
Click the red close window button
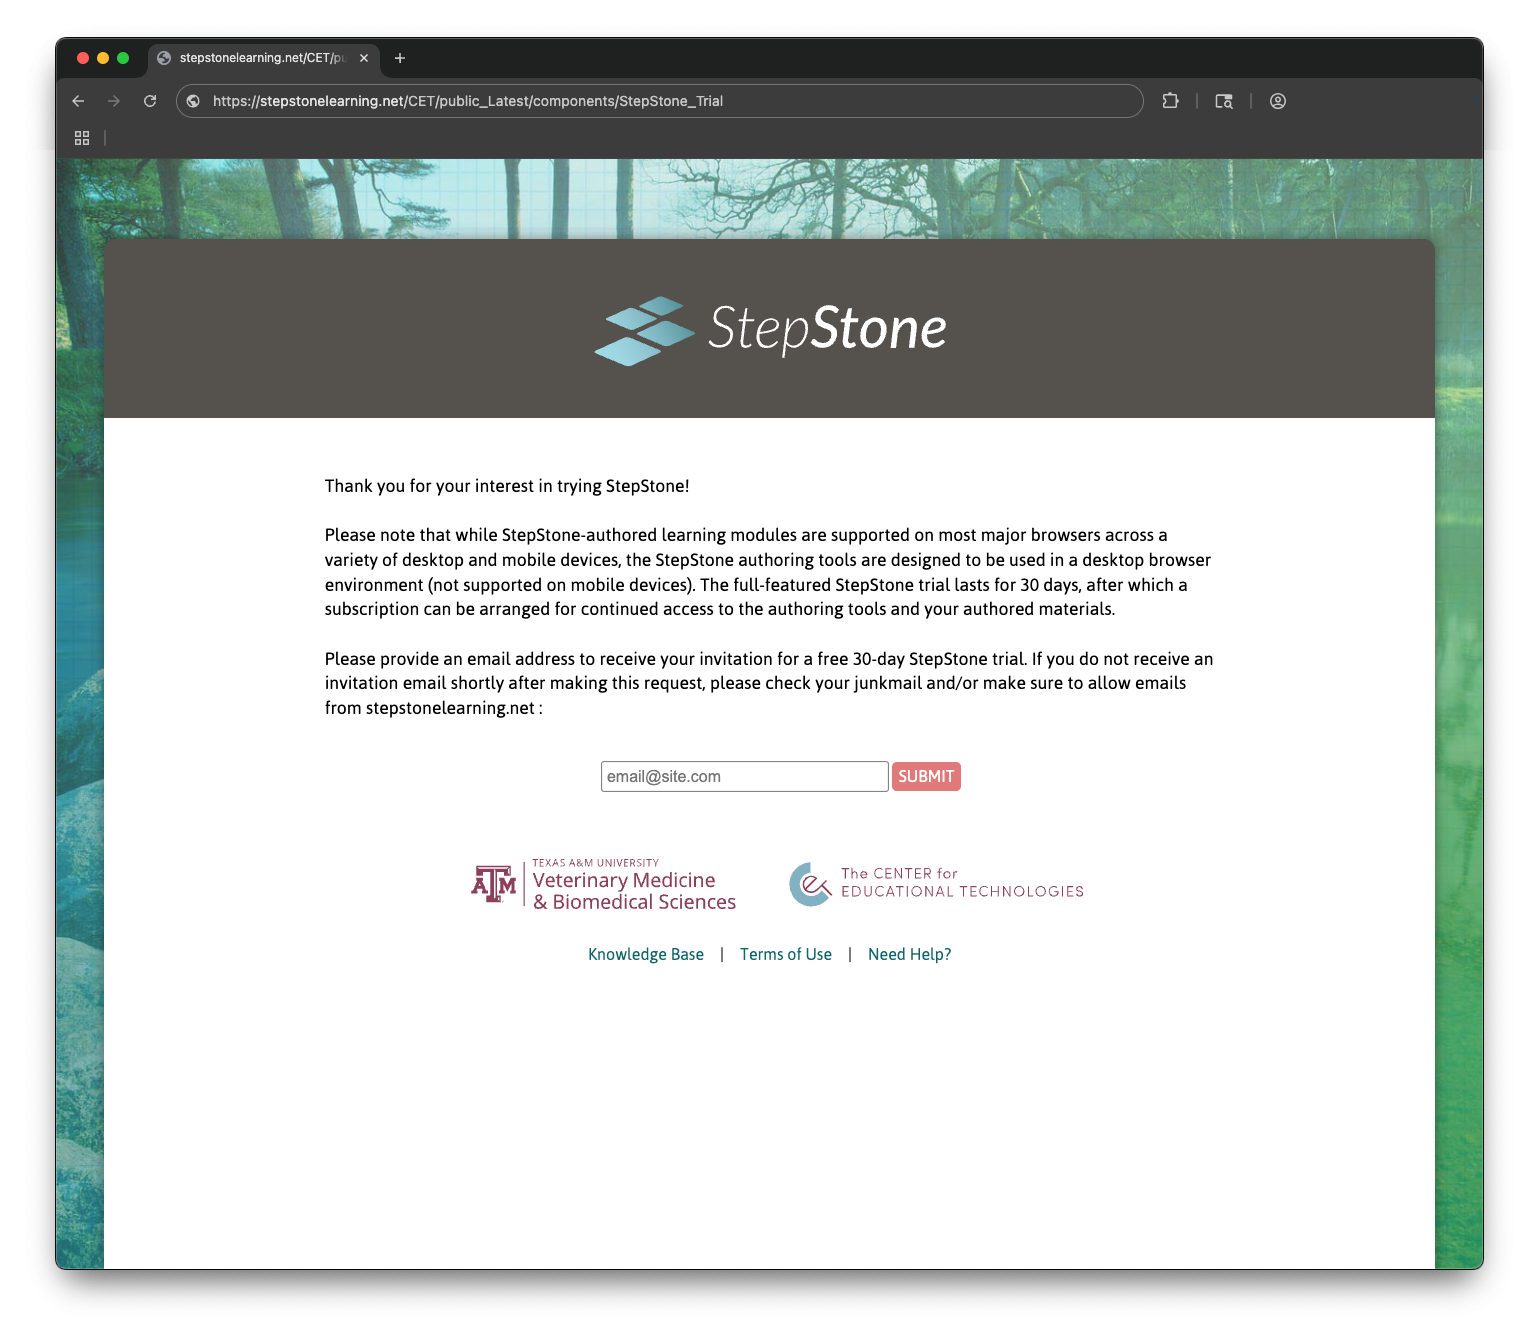click(x=83, y=58)
